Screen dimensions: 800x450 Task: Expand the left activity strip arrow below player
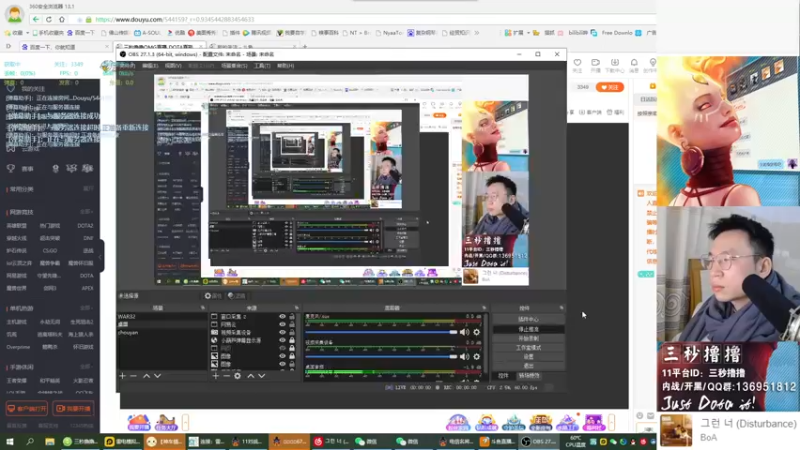click(x=185, y=422)
